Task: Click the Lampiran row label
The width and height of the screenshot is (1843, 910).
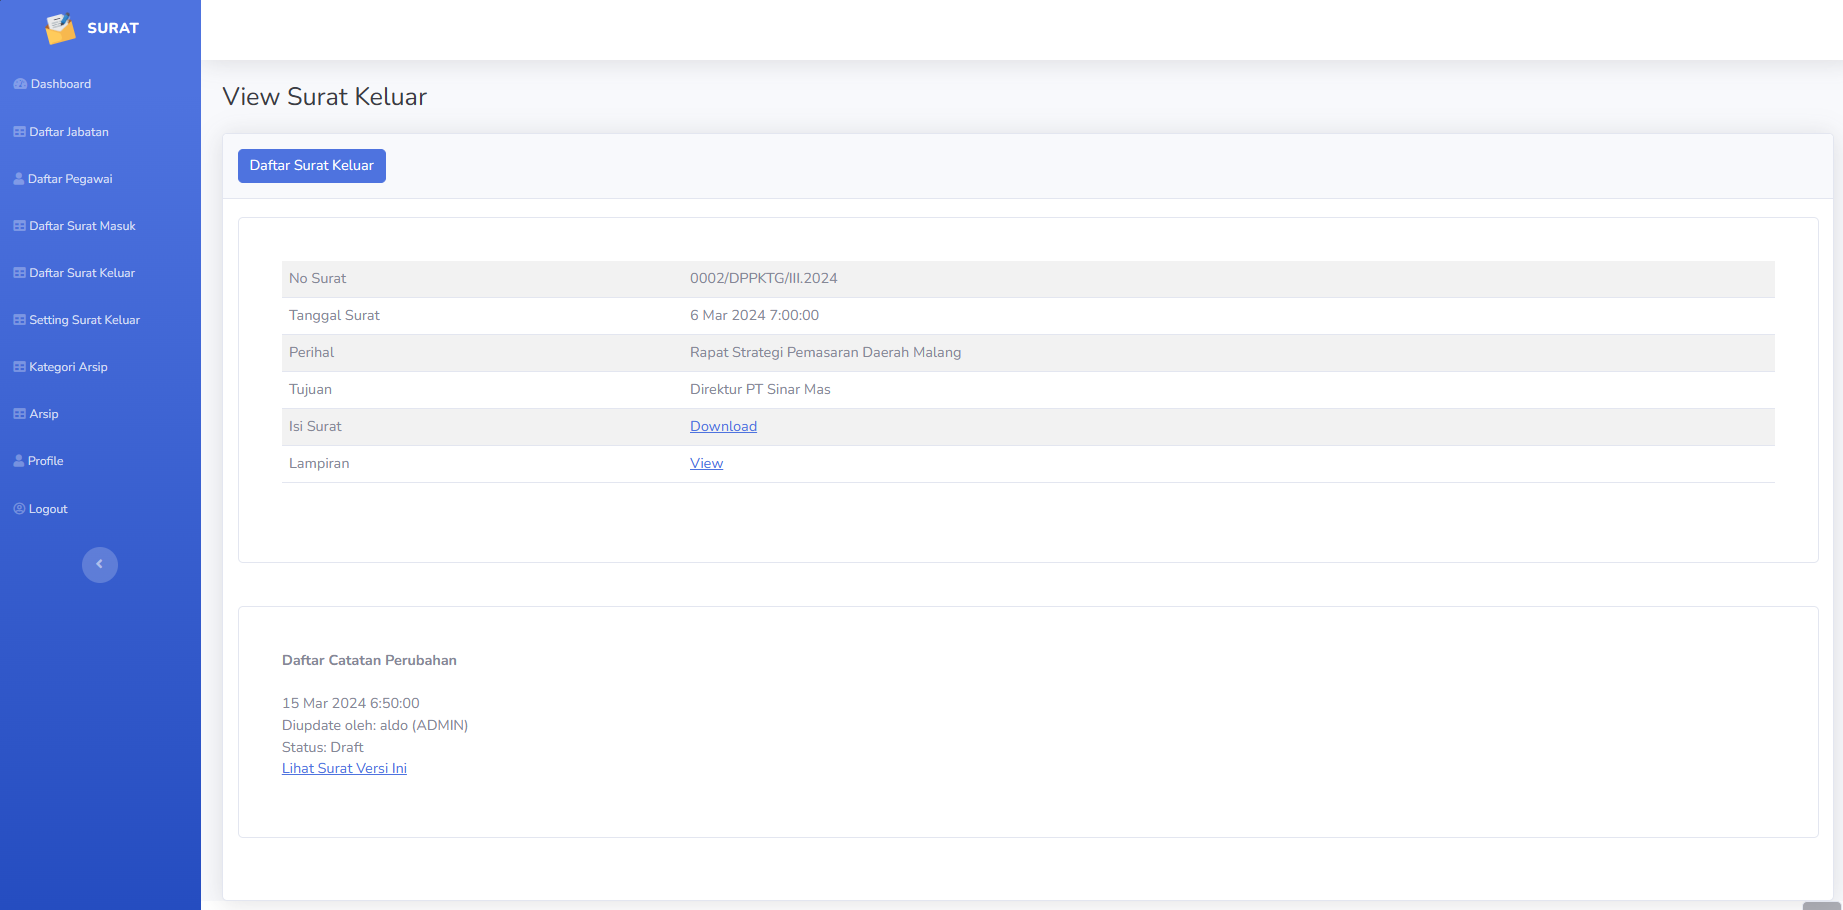Action: click(319, 463)
